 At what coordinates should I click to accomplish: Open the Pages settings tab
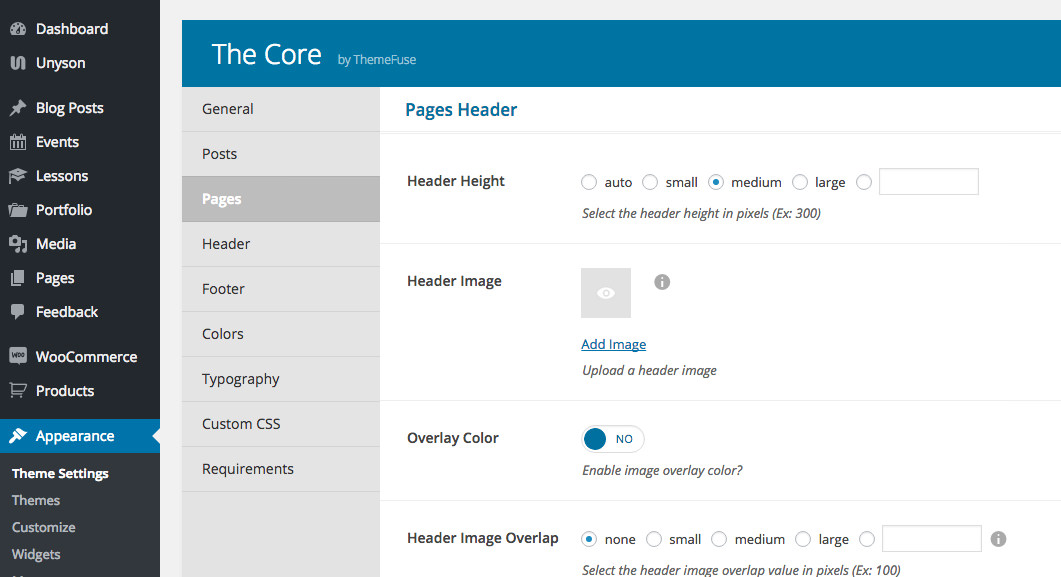pyautogui.click(x=281, y=199)
